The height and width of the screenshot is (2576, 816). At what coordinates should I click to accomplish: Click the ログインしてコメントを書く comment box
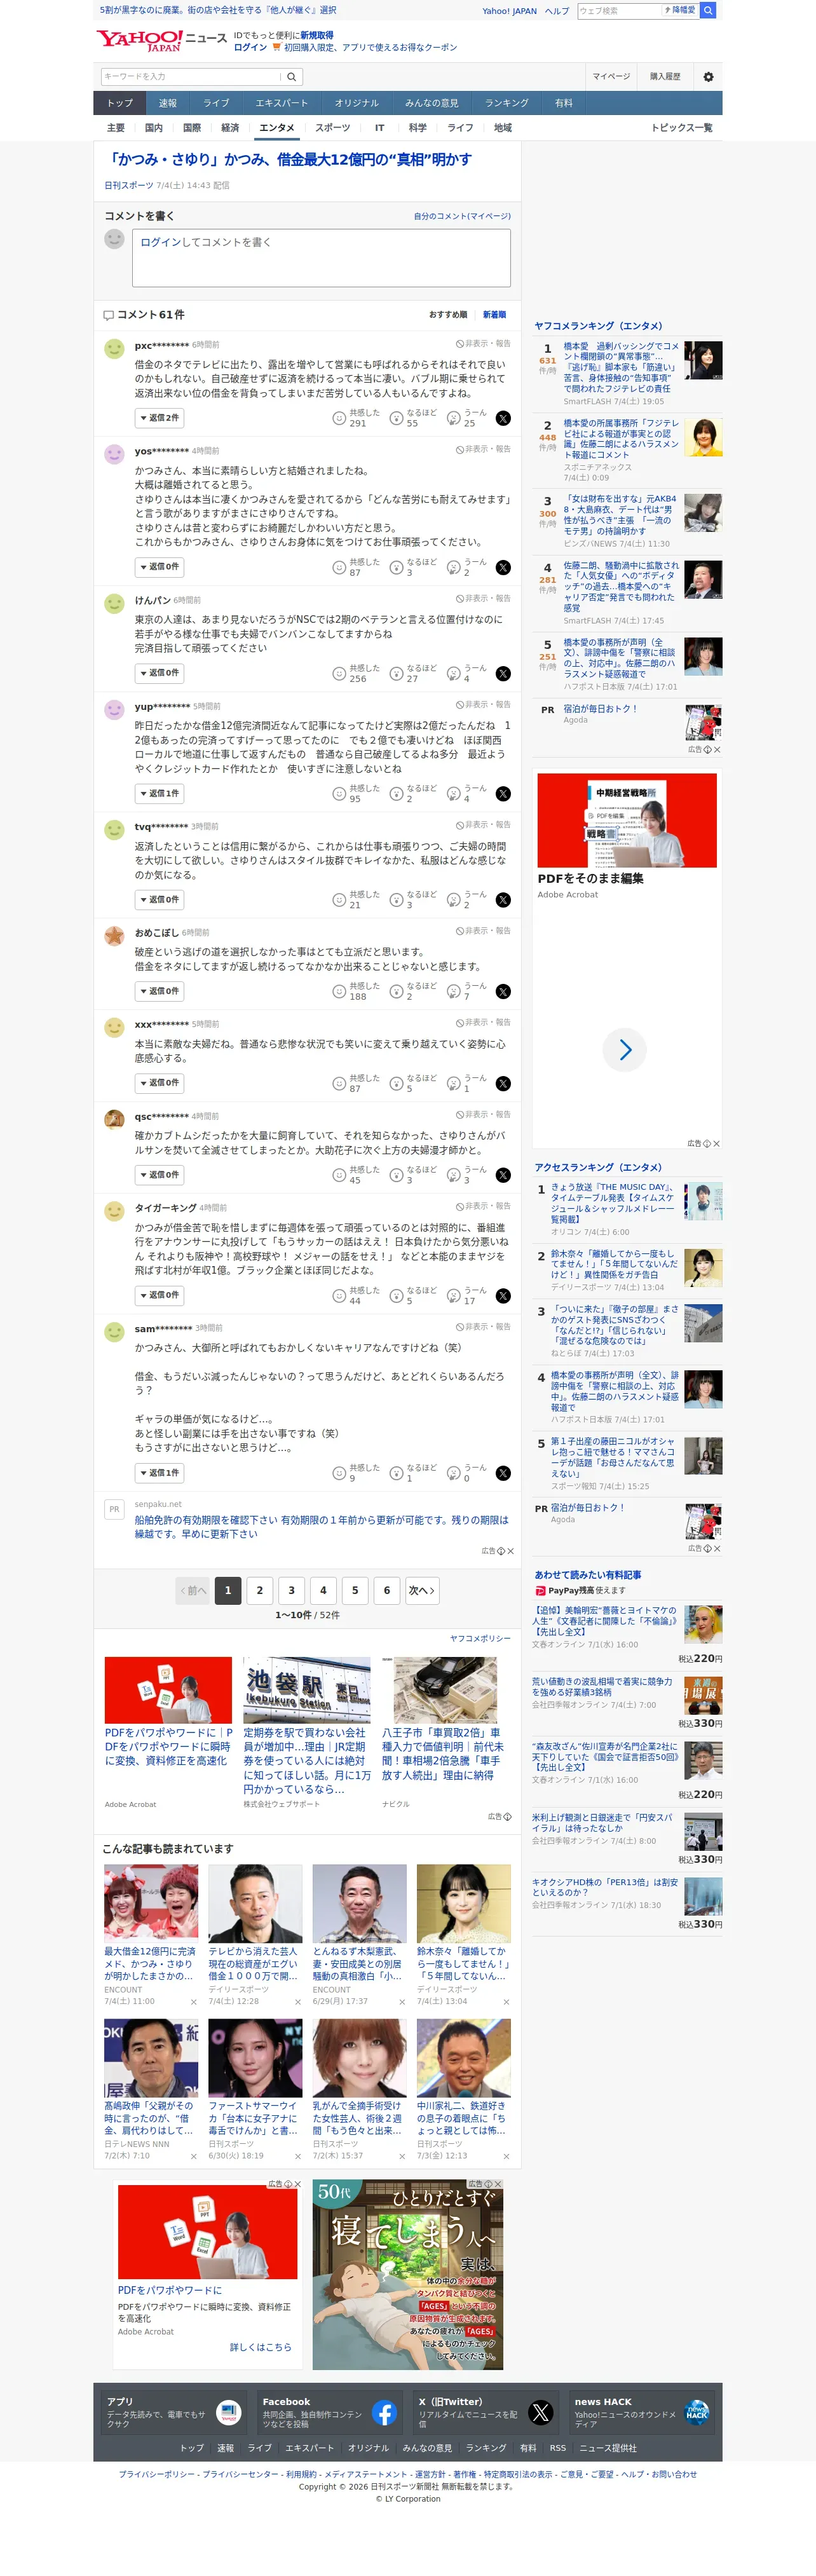[321, 258]
